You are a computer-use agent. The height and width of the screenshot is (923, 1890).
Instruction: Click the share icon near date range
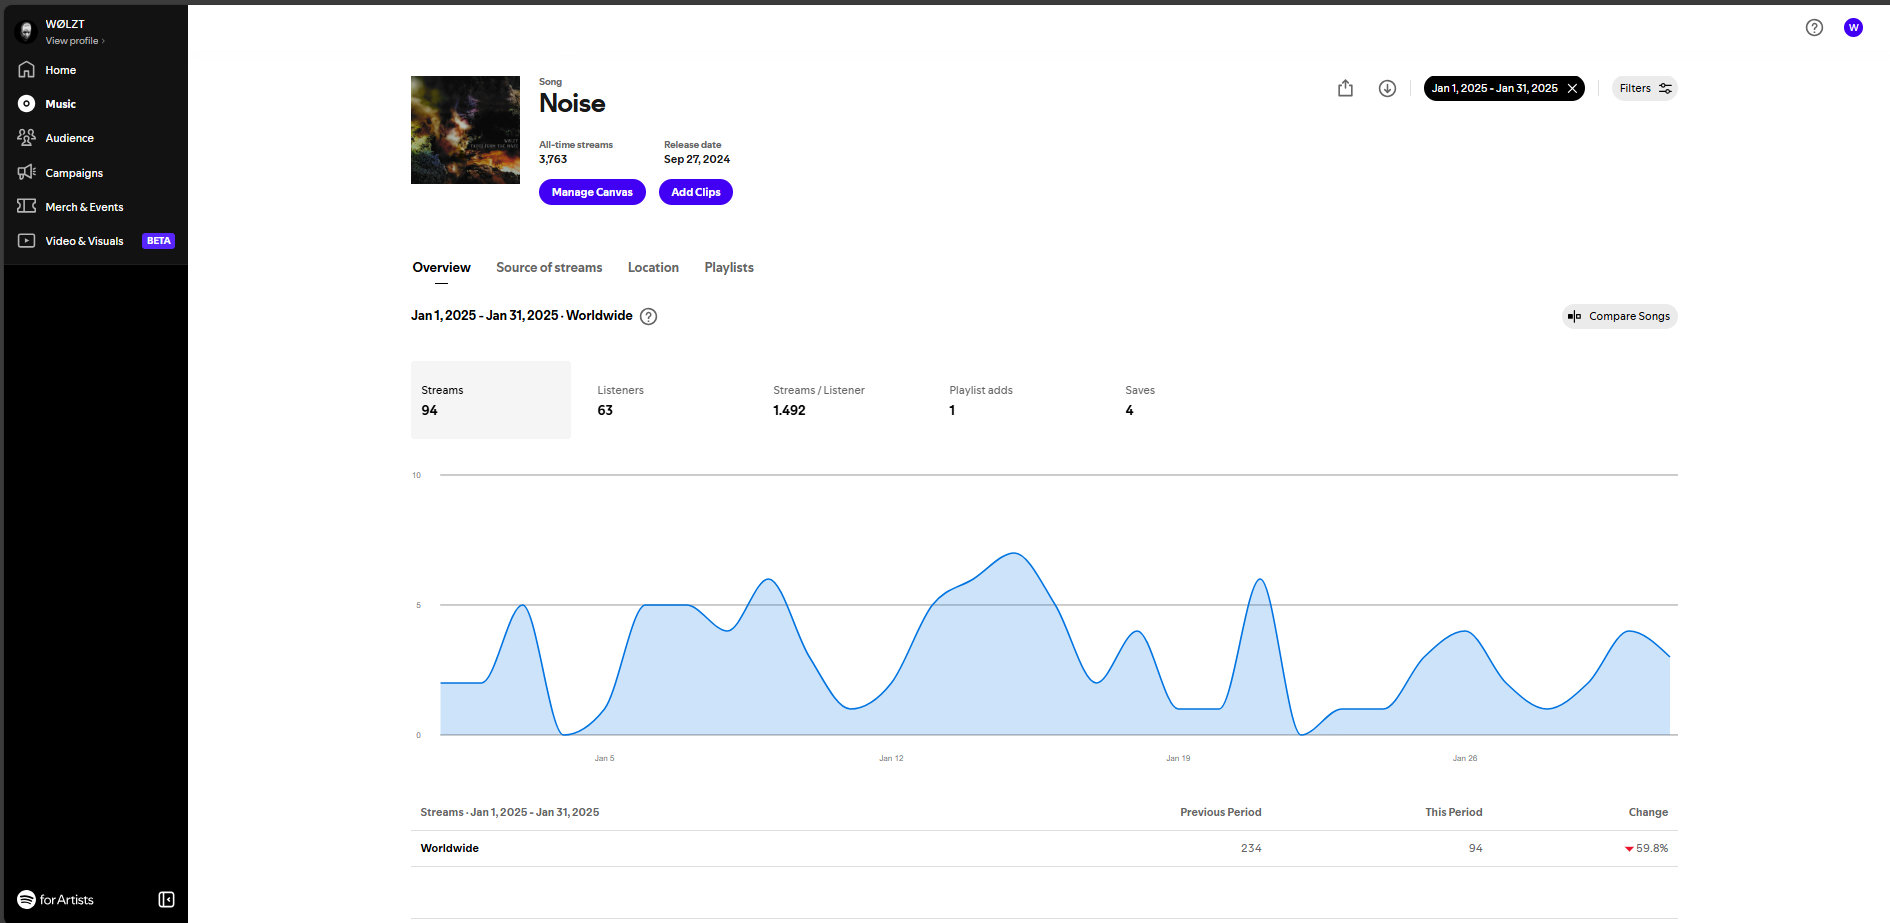[1345, 88]
